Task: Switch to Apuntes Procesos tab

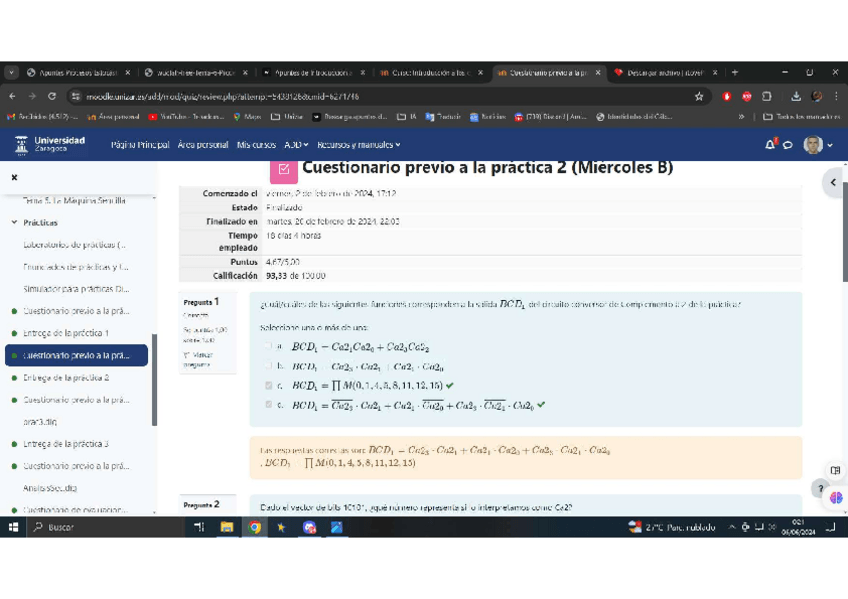Action: [79, 72]
